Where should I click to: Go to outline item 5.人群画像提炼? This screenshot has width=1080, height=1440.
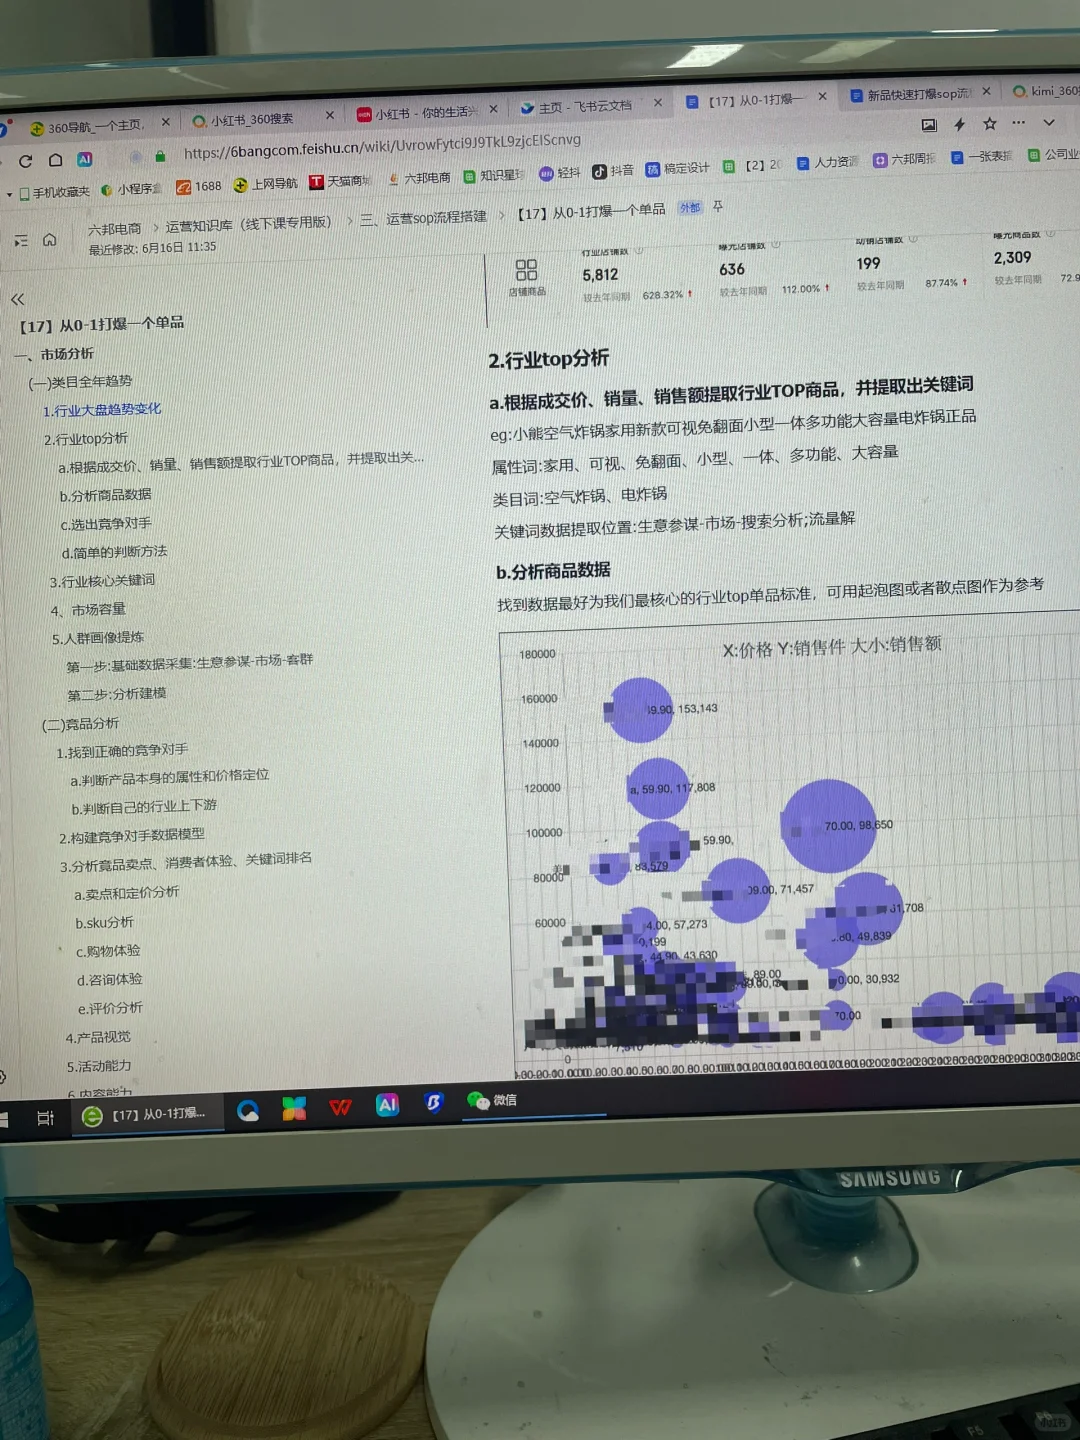pyautogui.click(x=98, y=638)
